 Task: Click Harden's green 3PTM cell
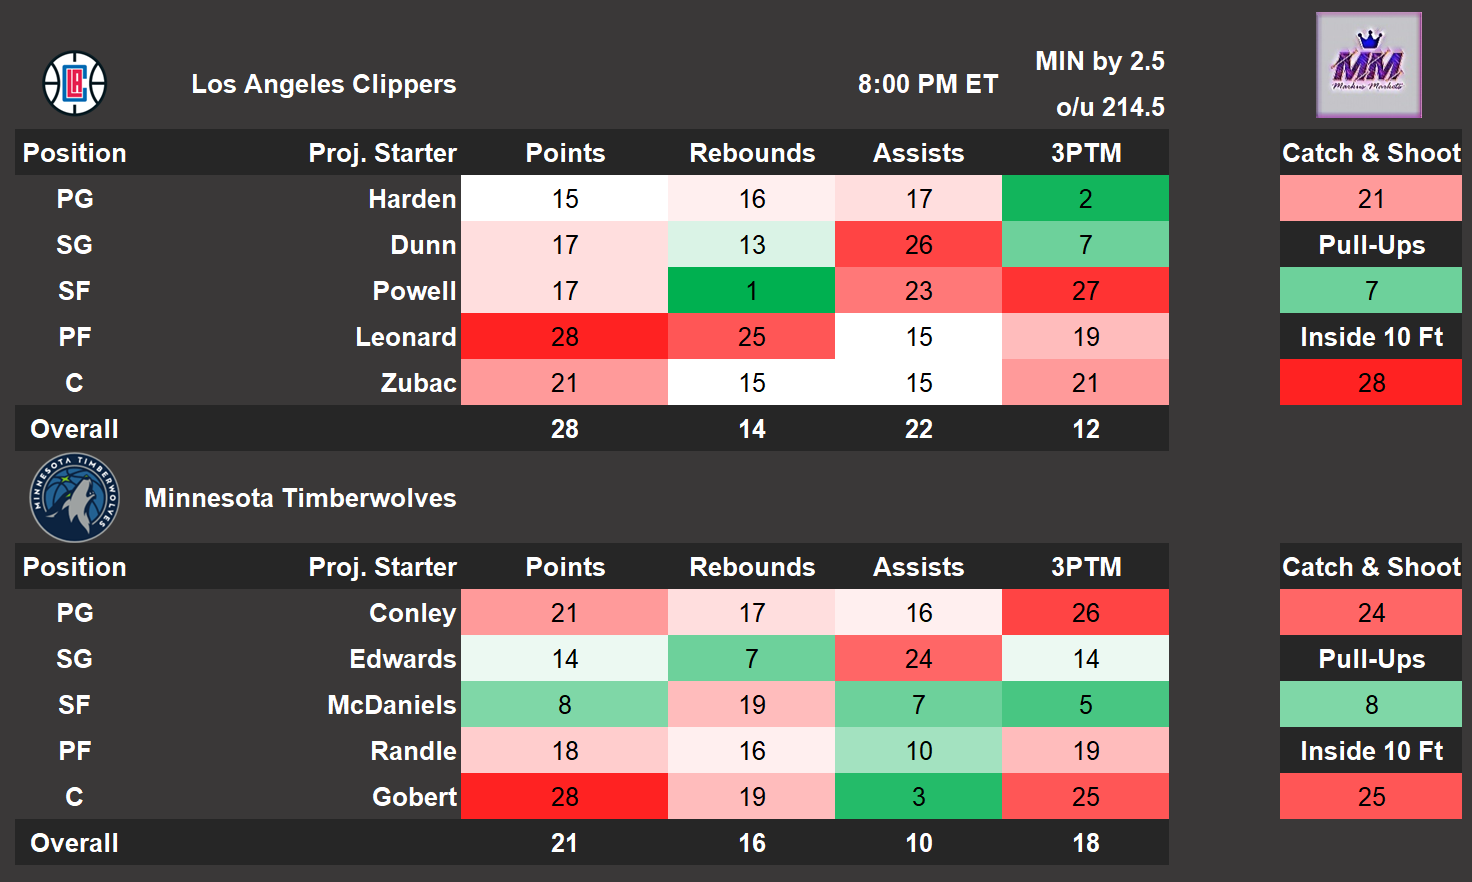pos(1085,199)
